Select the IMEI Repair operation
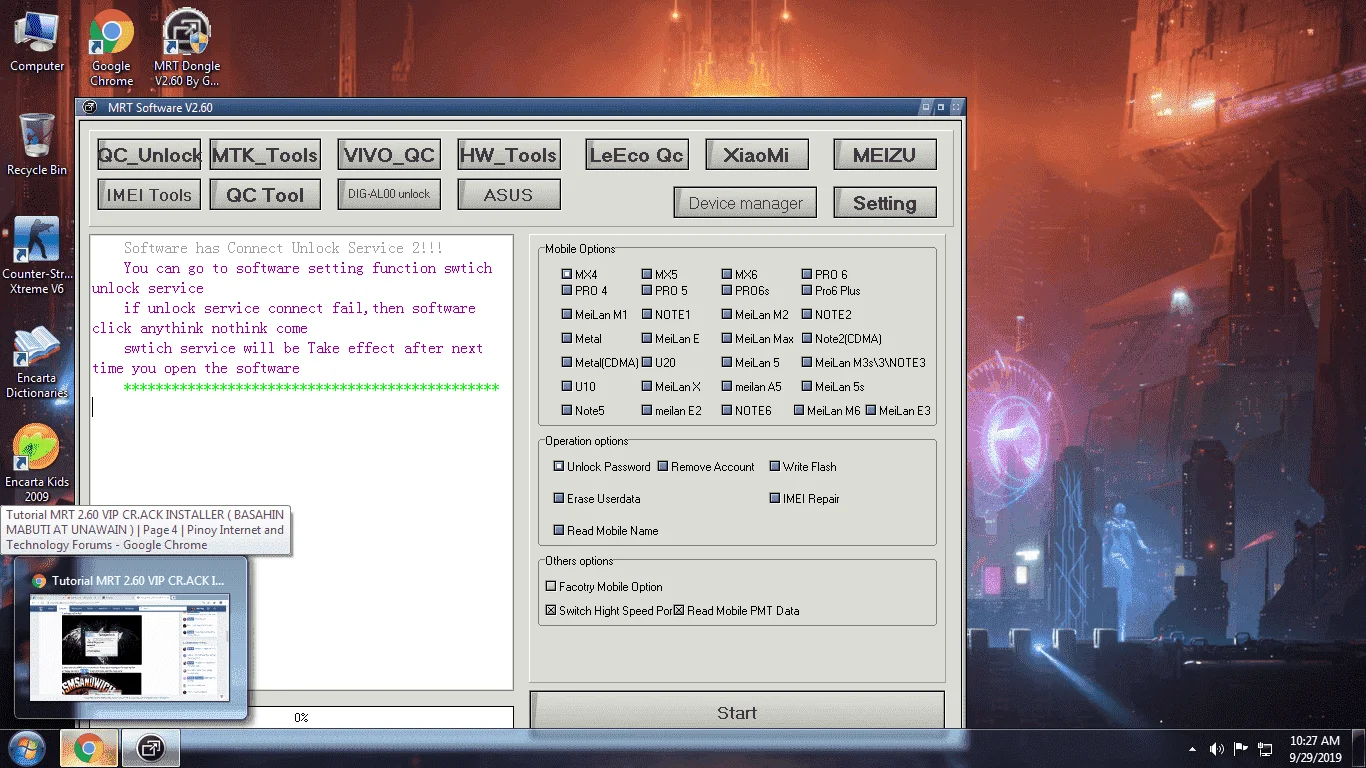Image resolution: width=1366 pixels, height=768 pixels. 775,498
